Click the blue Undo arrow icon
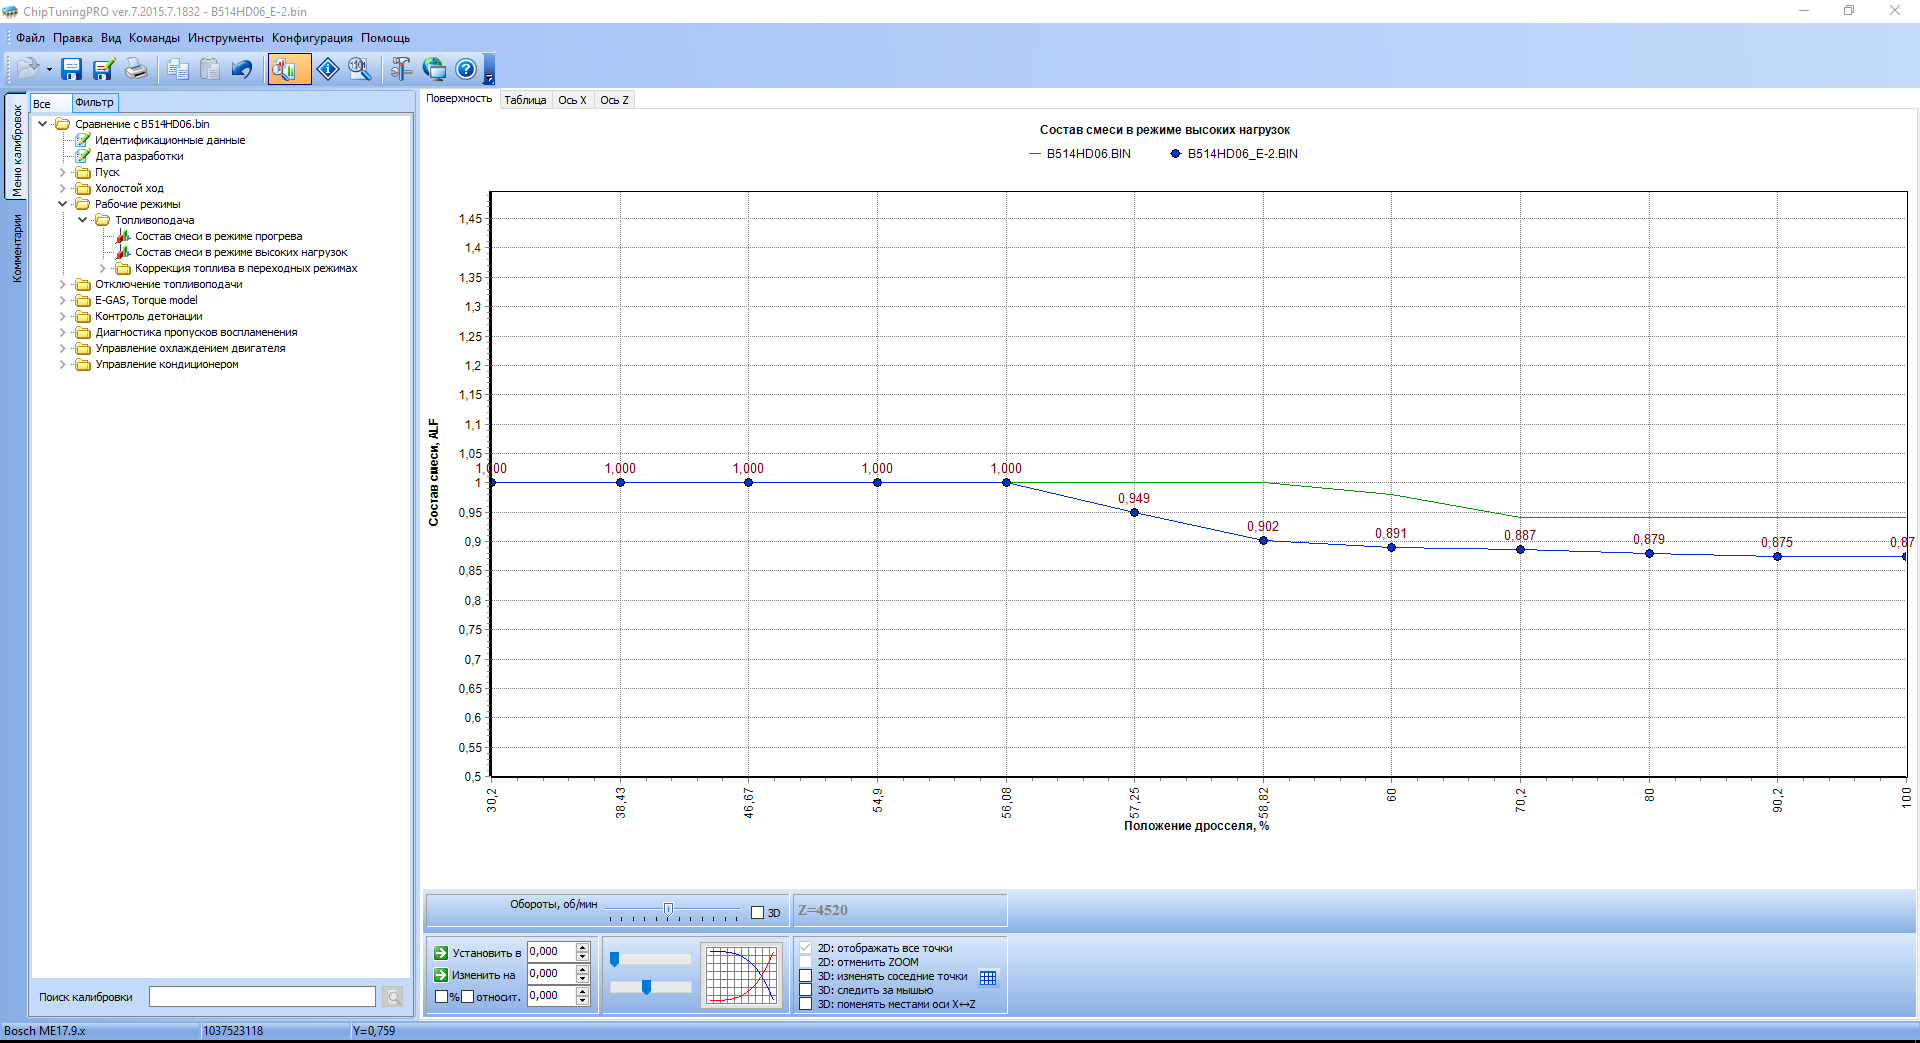The image size is (1920, 1043). click(242, 69)
